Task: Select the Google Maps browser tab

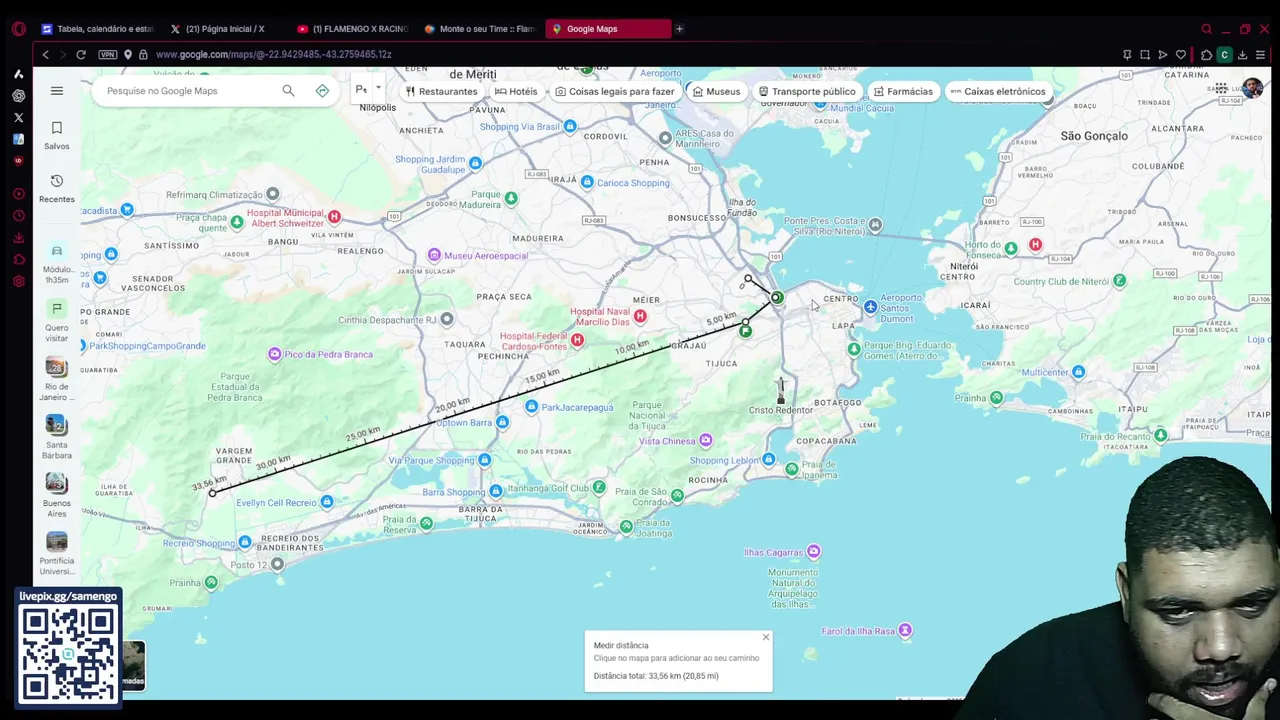Action: tap(608, 29)
